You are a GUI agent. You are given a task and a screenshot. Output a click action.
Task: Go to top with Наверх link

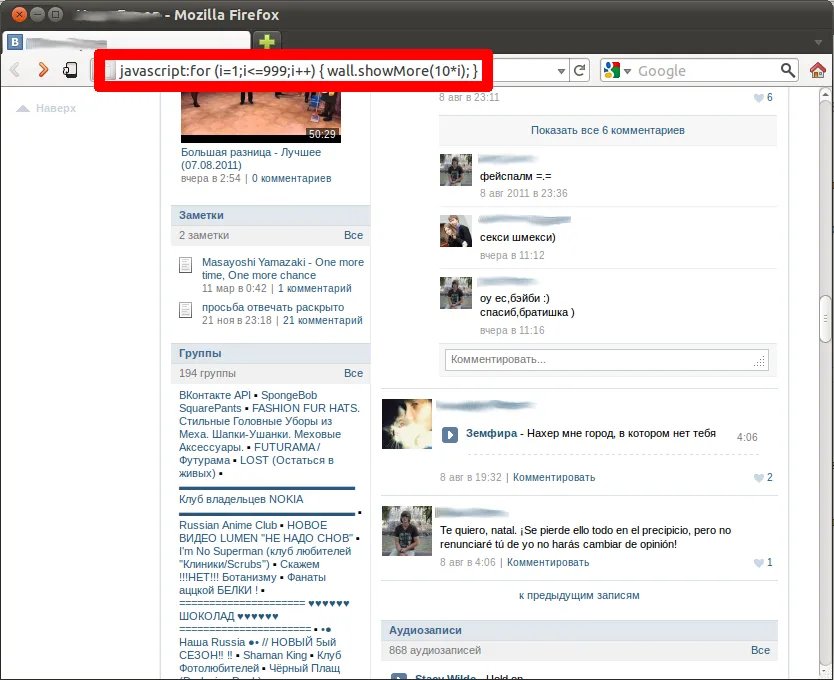[47, 108]
